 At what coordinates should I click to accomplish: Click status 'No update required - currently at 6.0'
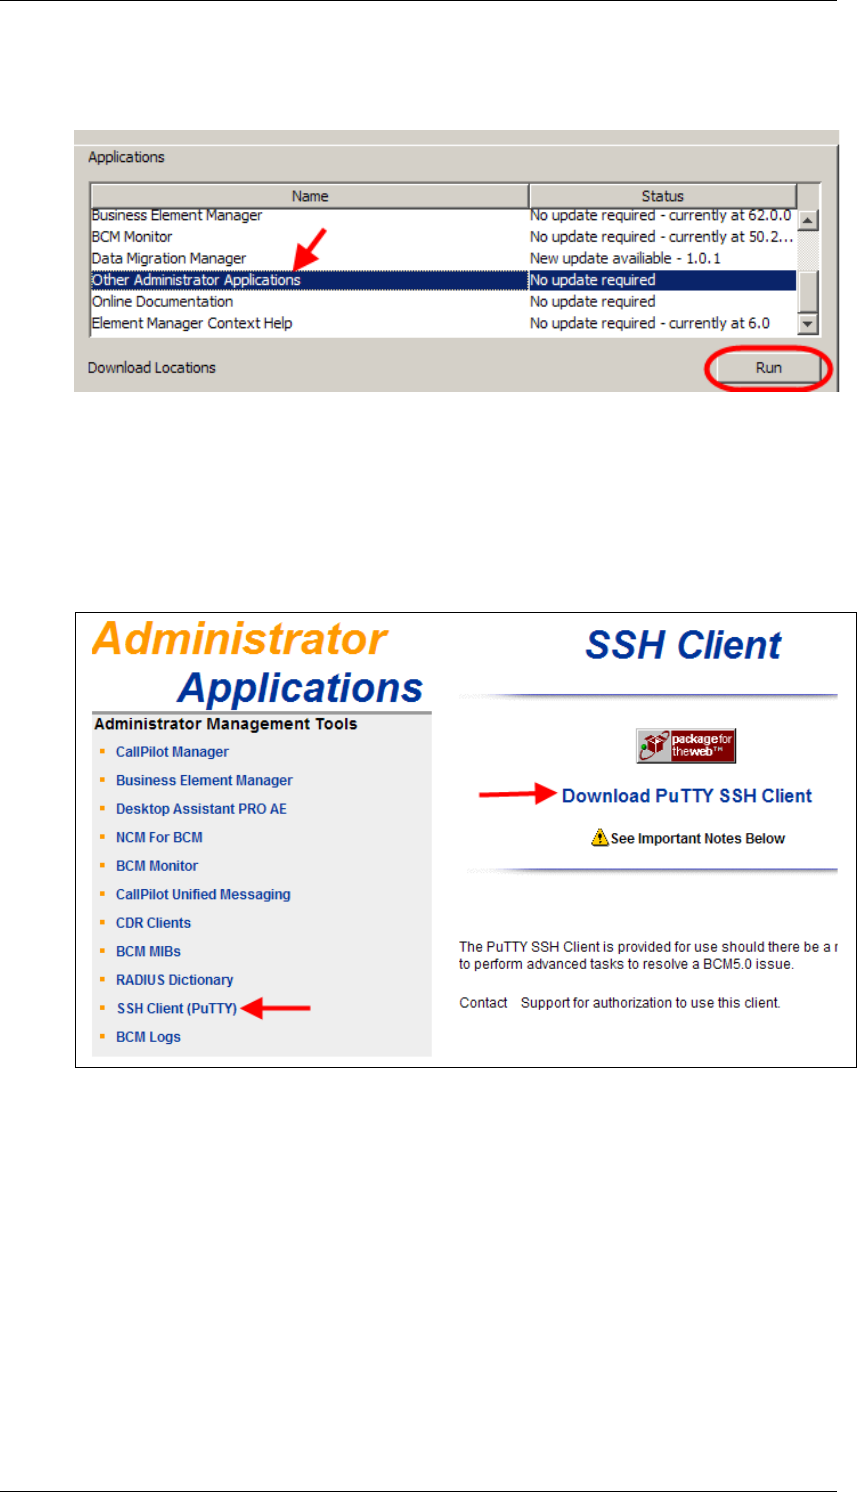point(650,323)
